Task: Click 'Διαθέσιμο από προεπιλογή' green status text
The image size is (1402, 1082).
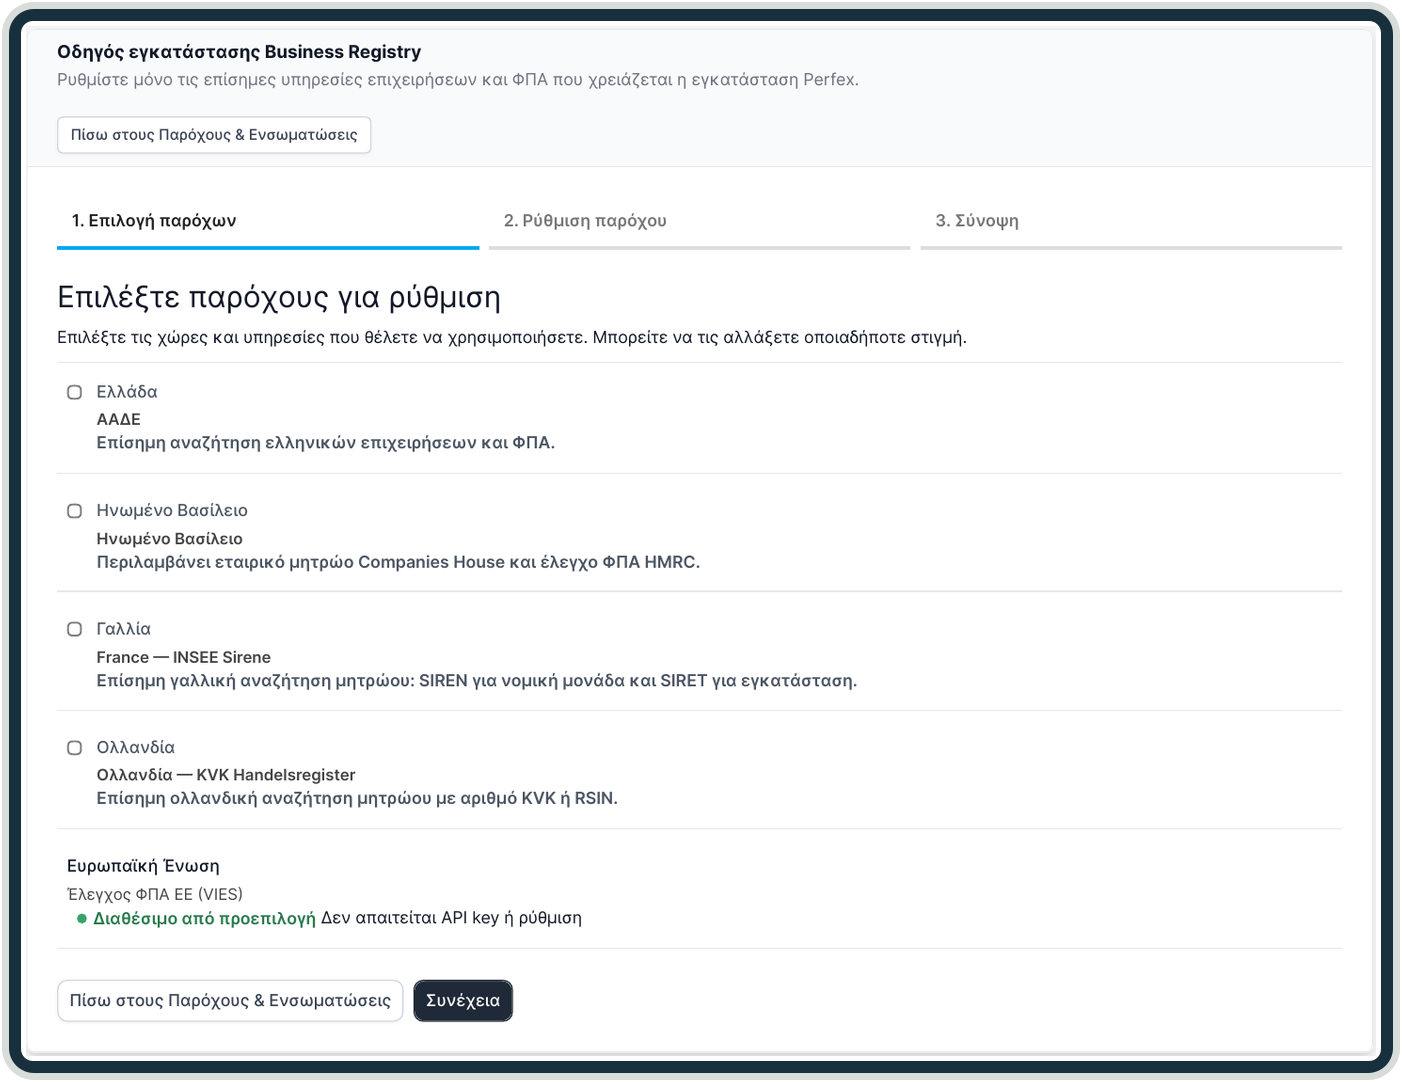Action: click(x=204, y=918)
